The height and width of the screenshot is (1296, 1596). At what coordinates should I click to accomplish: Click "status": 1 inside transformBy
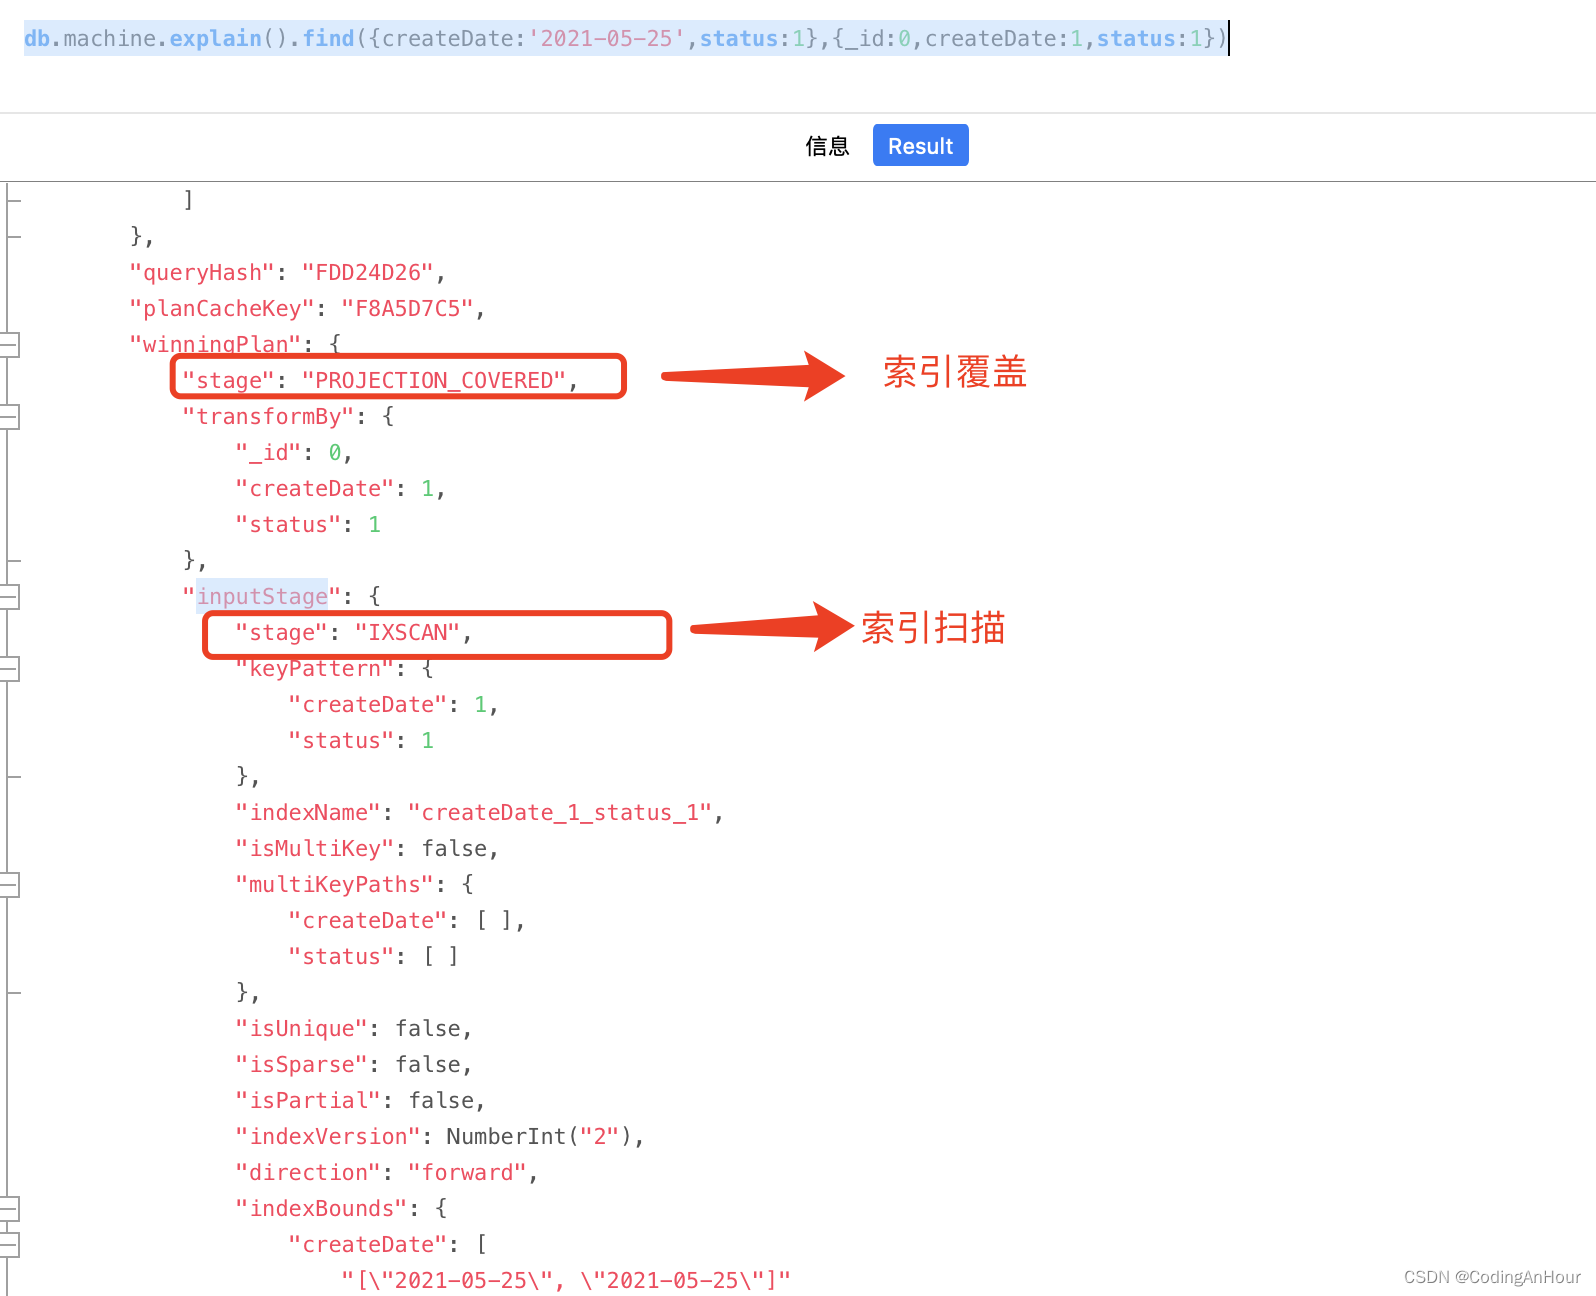tap(308, 524)
